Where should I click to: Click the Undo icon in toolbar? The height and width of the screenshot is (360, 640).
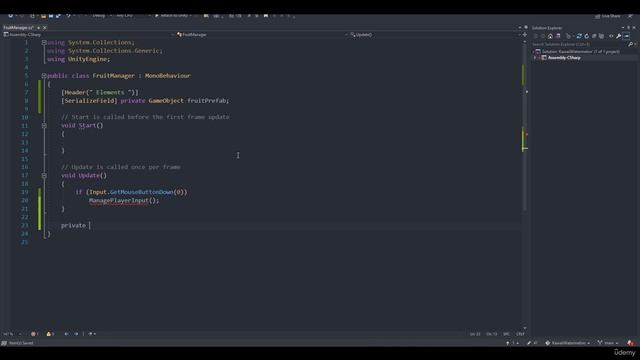69,16
